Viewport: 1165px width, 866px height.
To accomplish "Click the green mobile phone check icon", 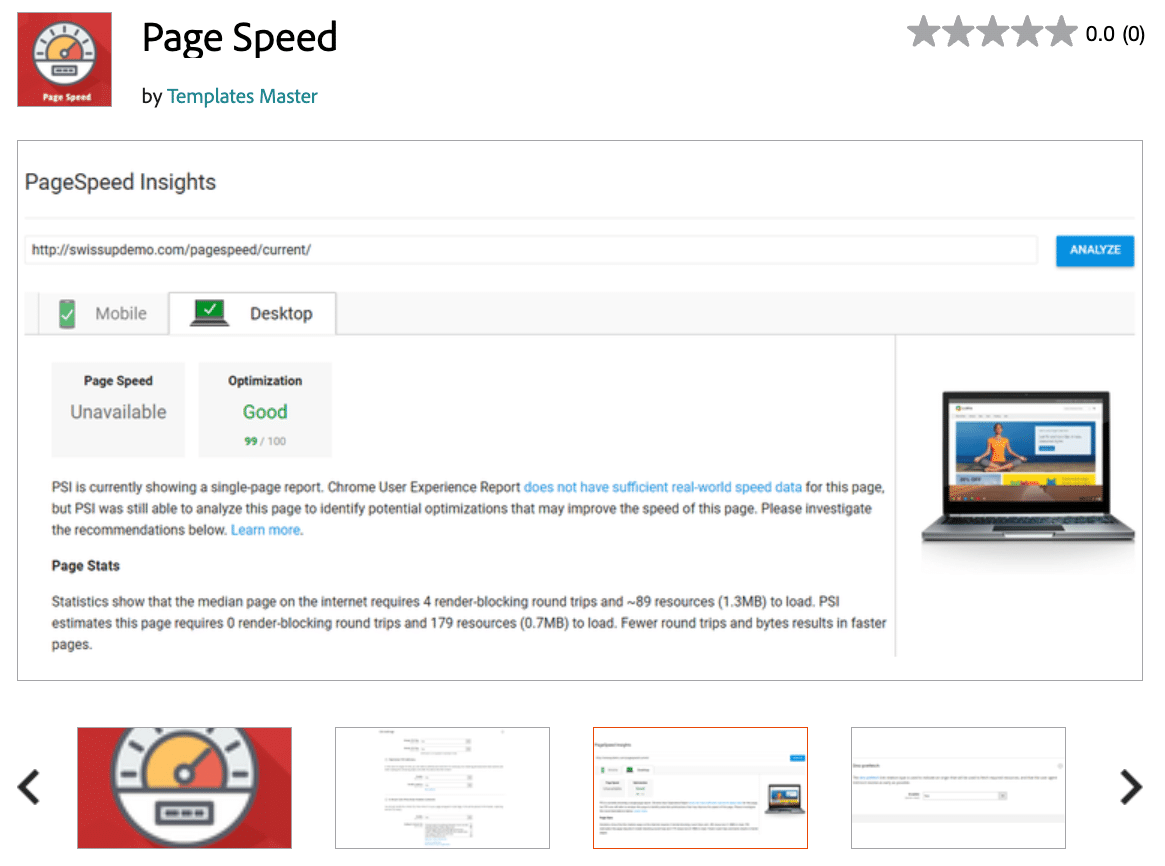I will (x=67, y=314).
